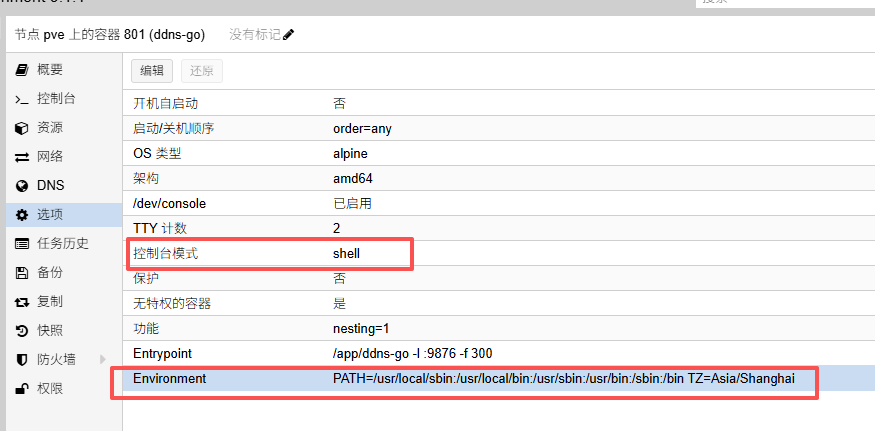The image size is (875, 431).
Task: Click the 还原 revert button
Action: 201,71
